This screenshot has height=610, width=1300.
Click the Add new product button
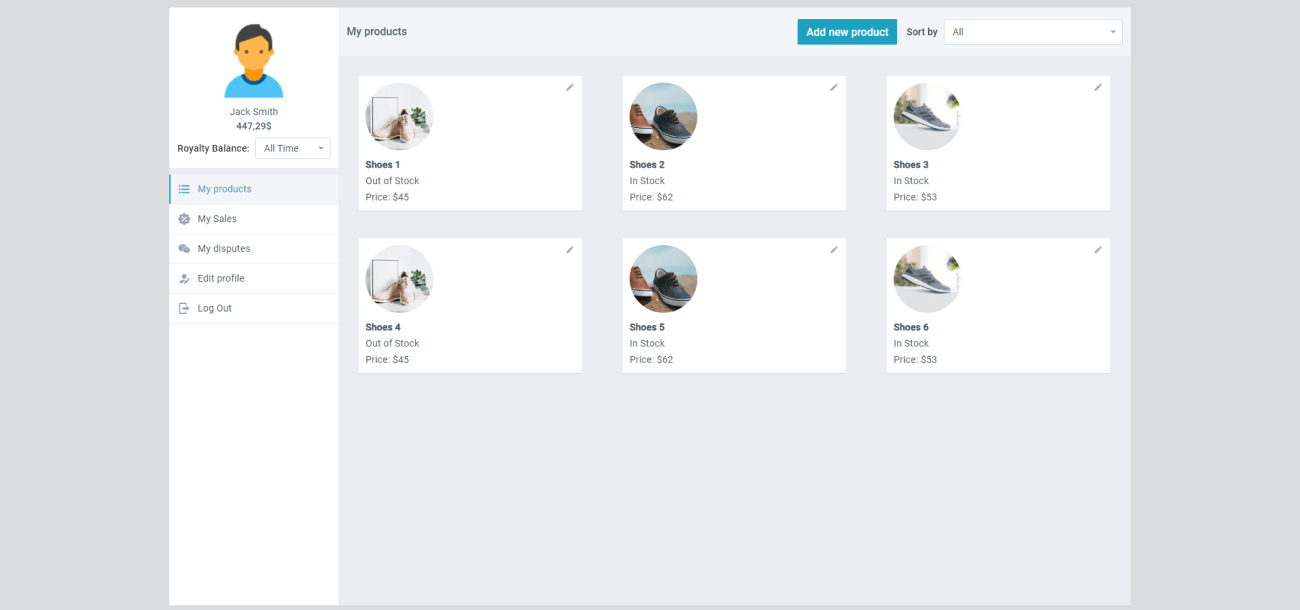point(847,32)
